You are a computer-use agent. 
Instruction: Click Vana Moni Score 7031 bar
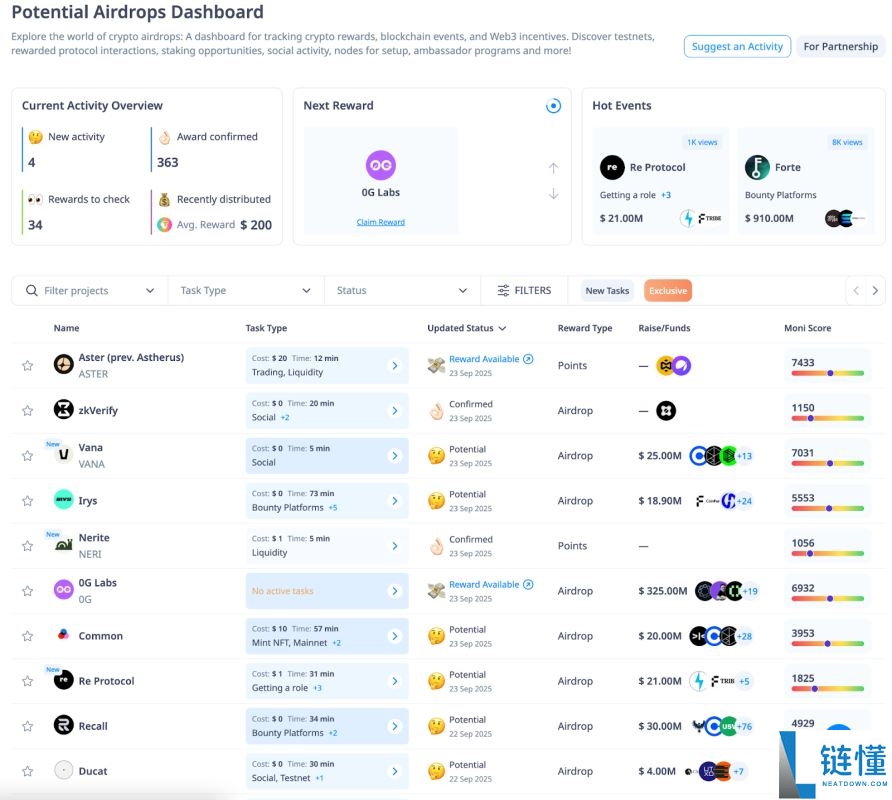click(x=828, y=463)
